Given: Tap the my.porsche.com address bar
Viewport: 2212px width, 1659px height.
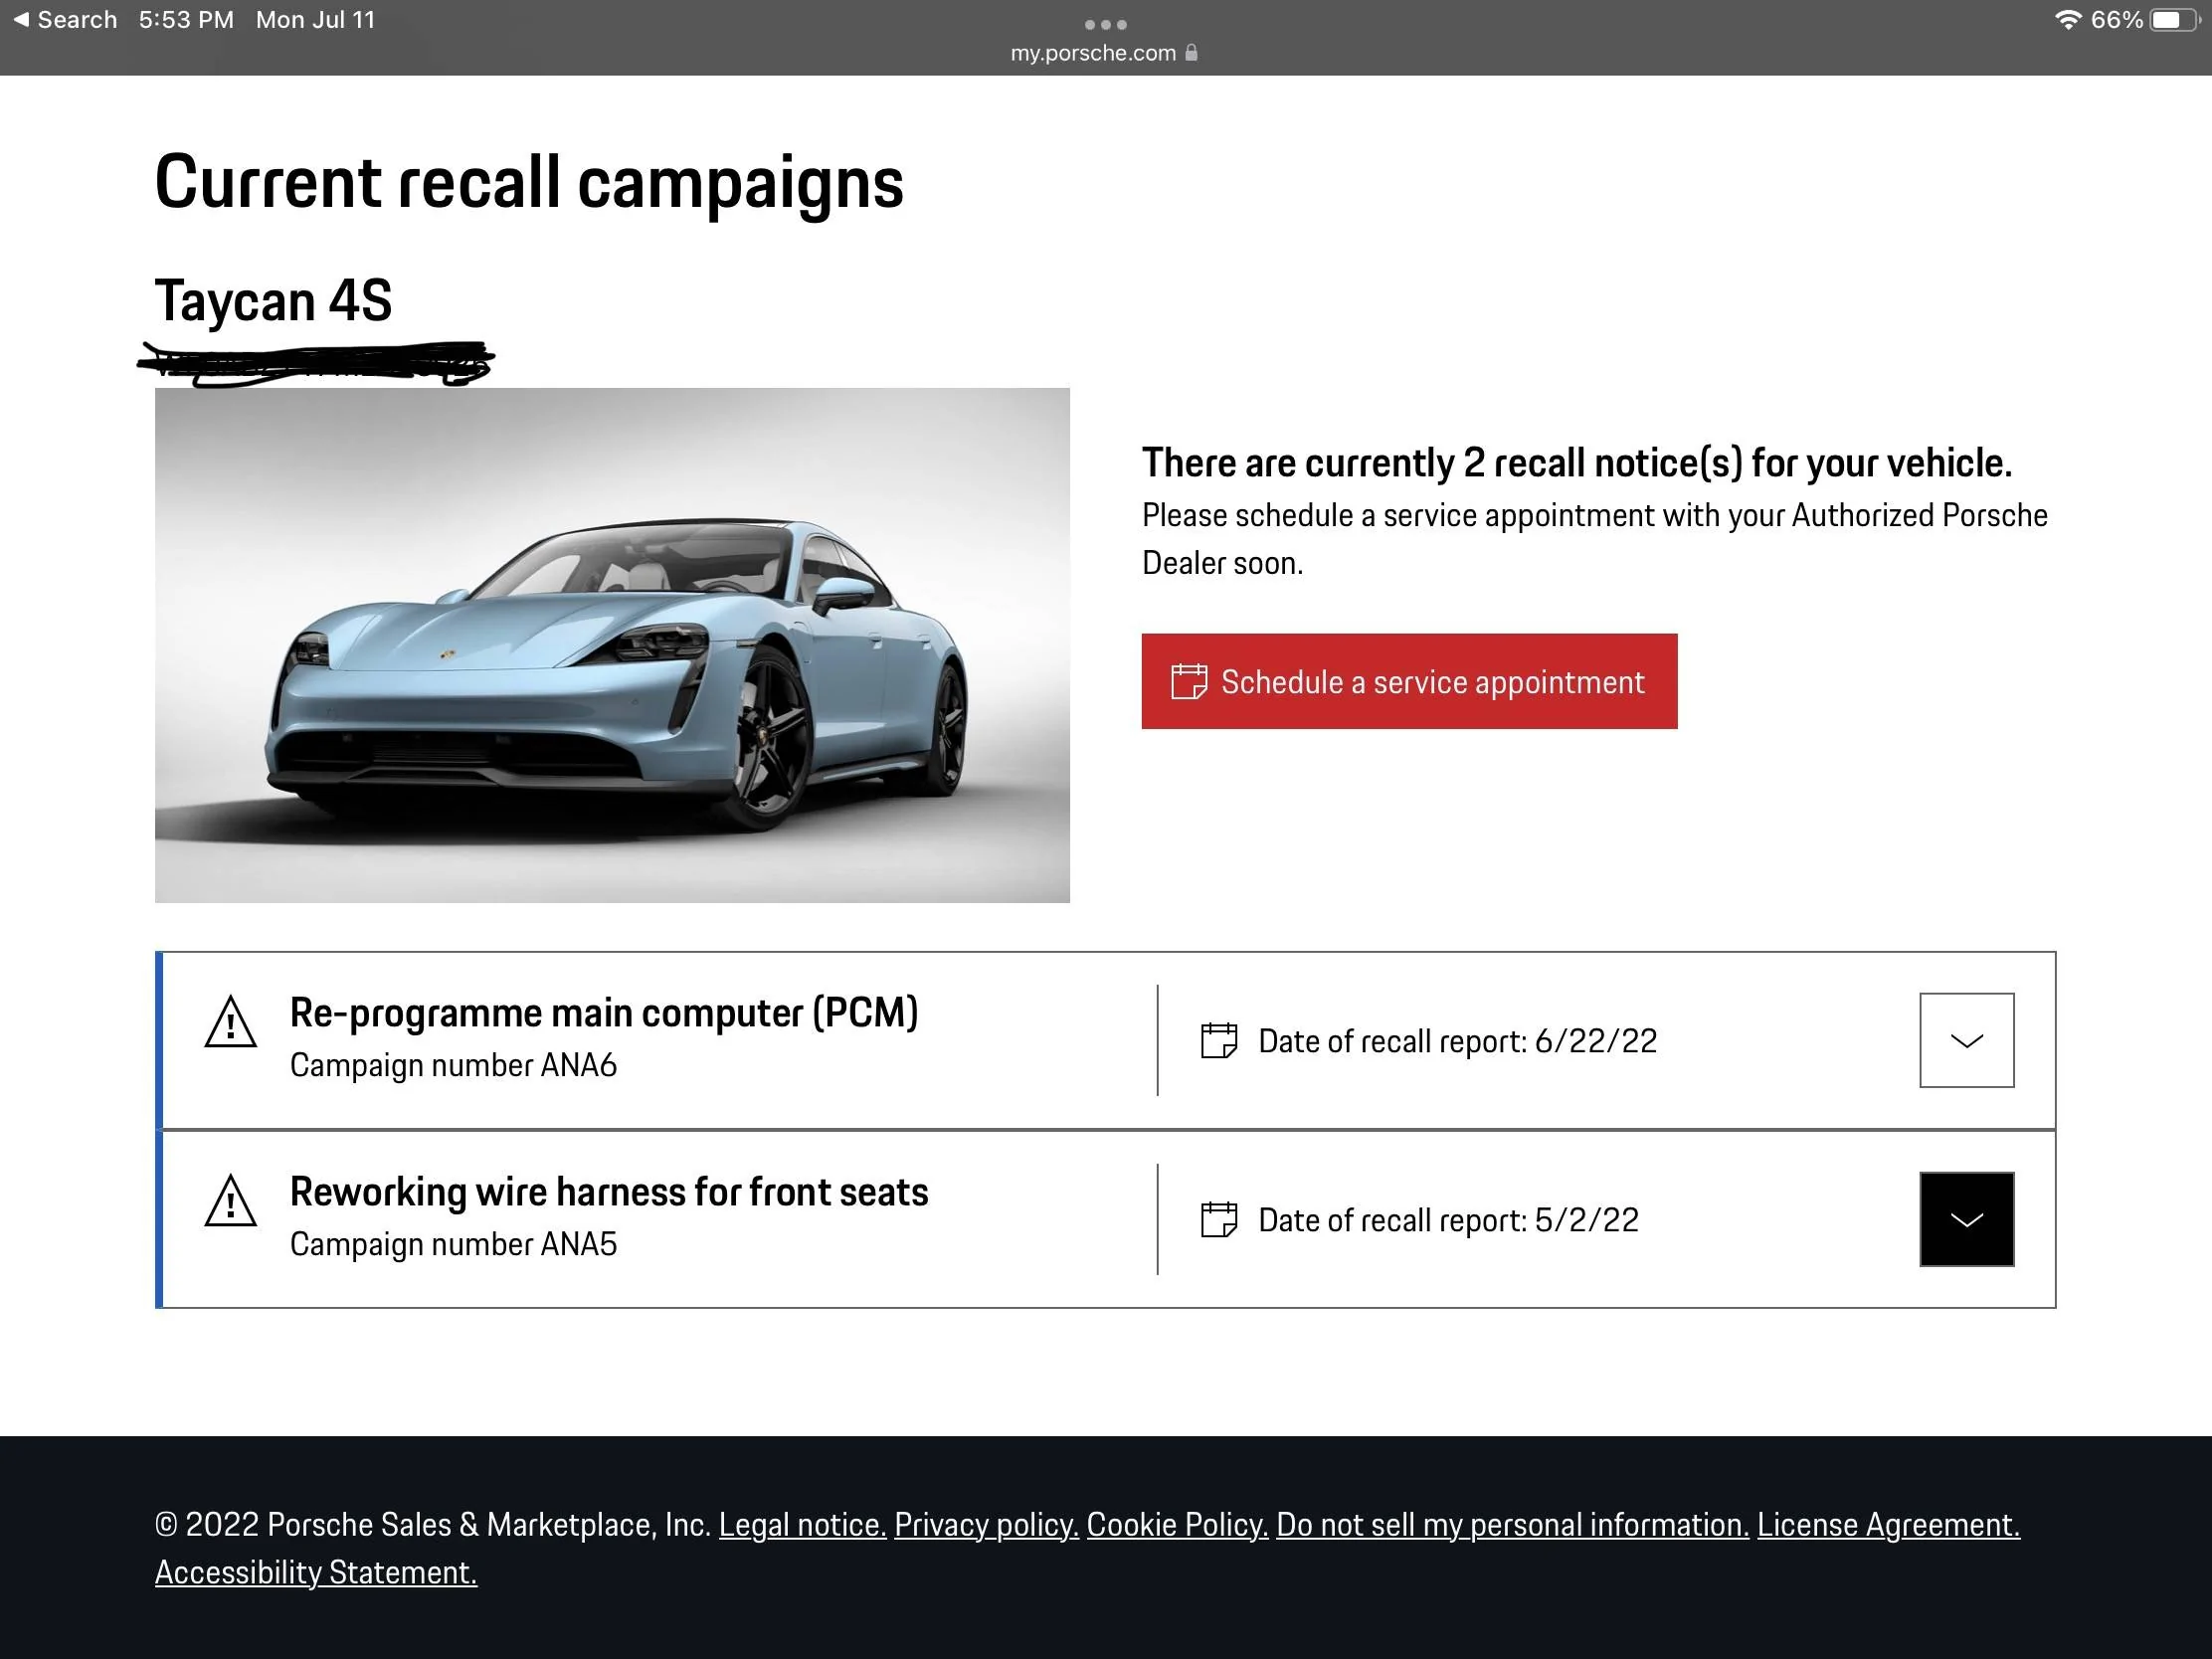Looking at the screenshot, I should [x=1104, y=53].
